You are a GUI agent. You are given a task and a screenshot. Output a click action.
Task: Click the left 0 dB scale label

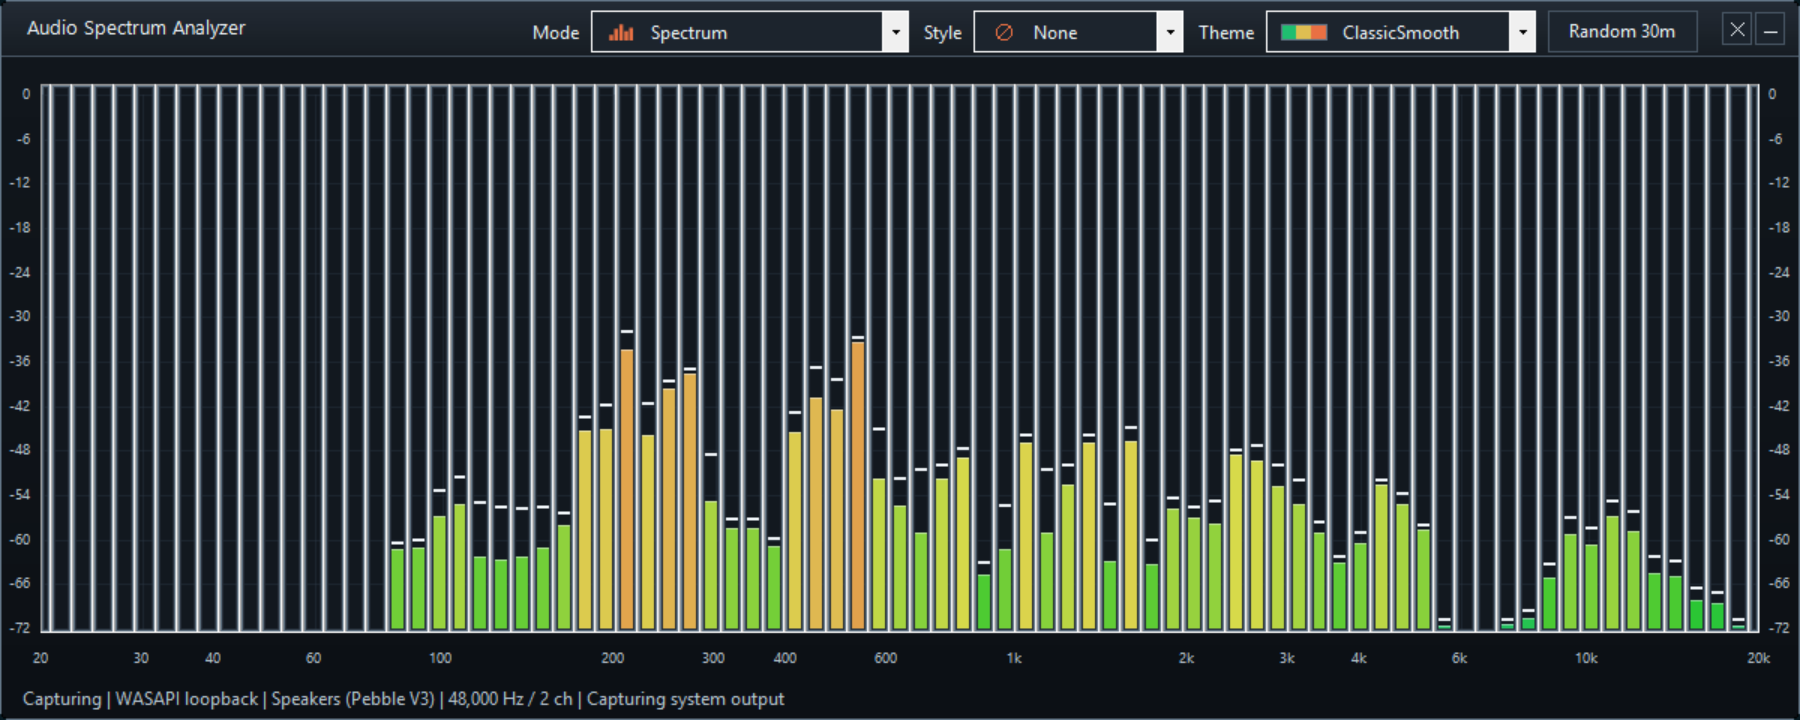(x=26, y=94)
